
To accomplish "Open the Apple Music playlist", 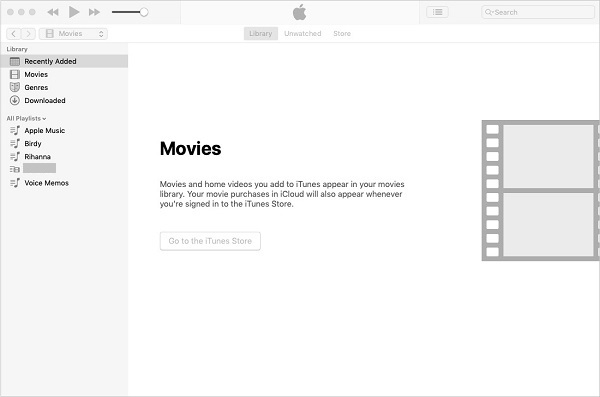I will coord(64,131).
